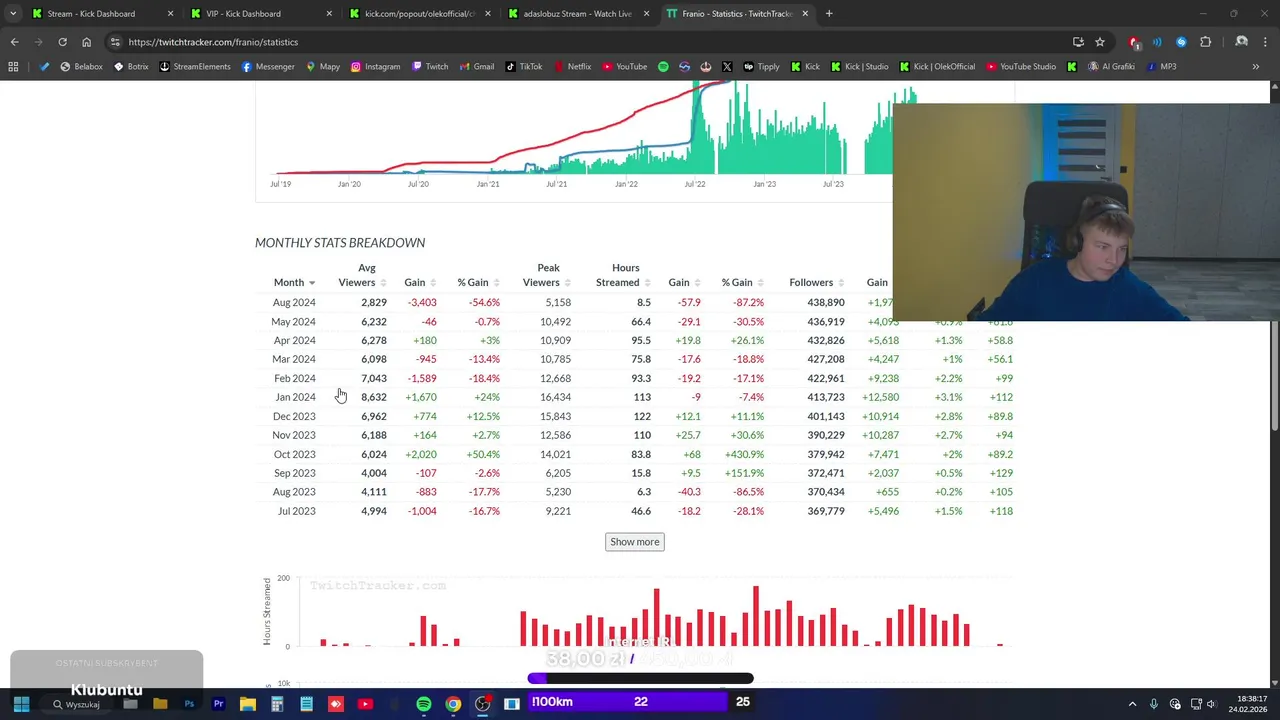This screenshot has width=1280, height=720.
Task: Open the extensions puzzle icon
Action: pos(1205,42)
